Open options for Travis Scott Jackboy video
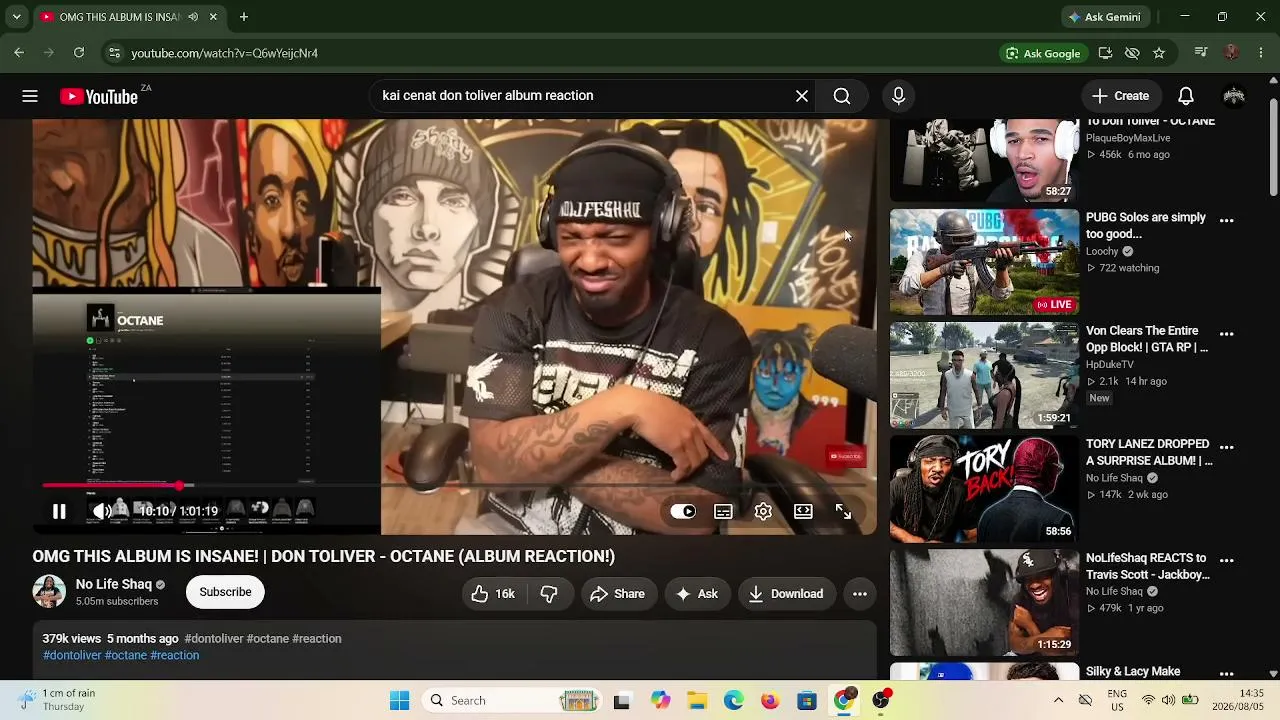 (x=1227, y=561)
